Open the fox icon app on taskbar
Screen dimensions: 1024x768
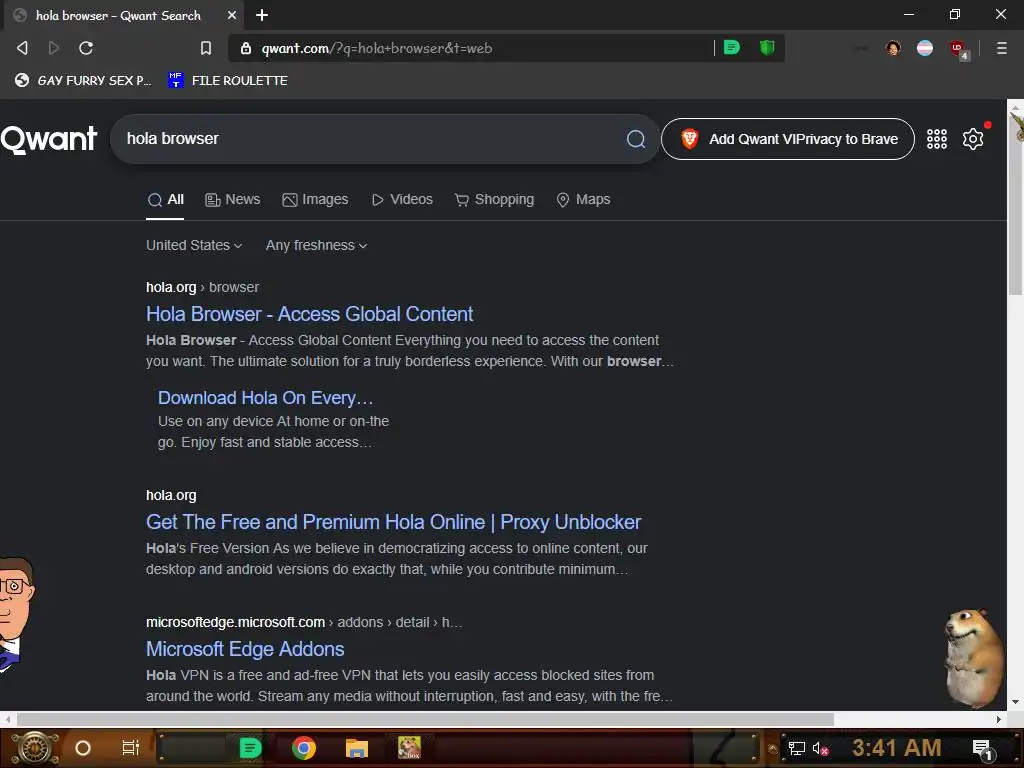[x=409, y=748]
